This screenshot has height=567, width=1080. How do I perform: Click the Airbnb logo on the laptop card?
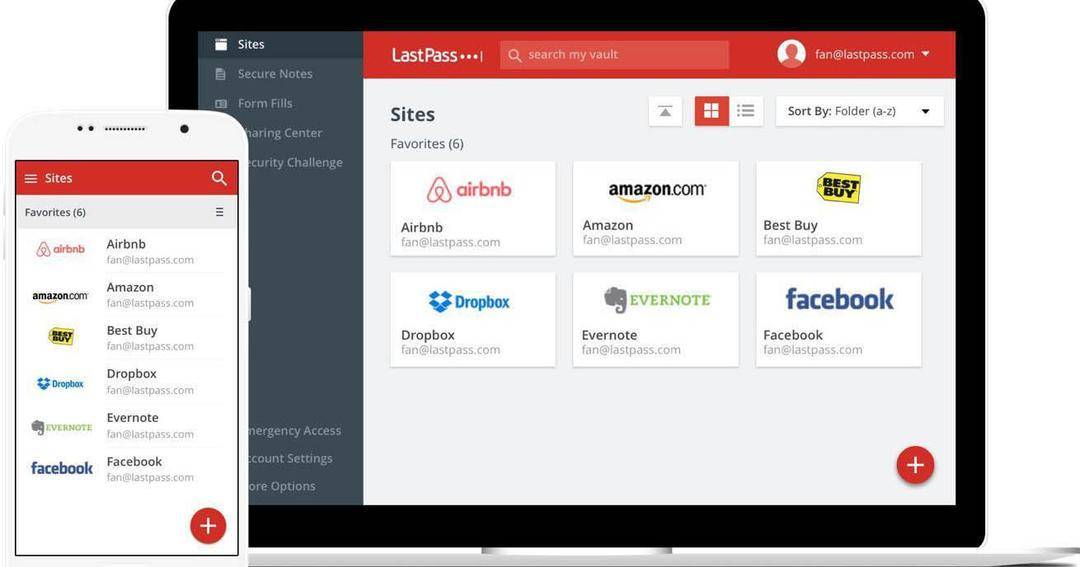469,189
